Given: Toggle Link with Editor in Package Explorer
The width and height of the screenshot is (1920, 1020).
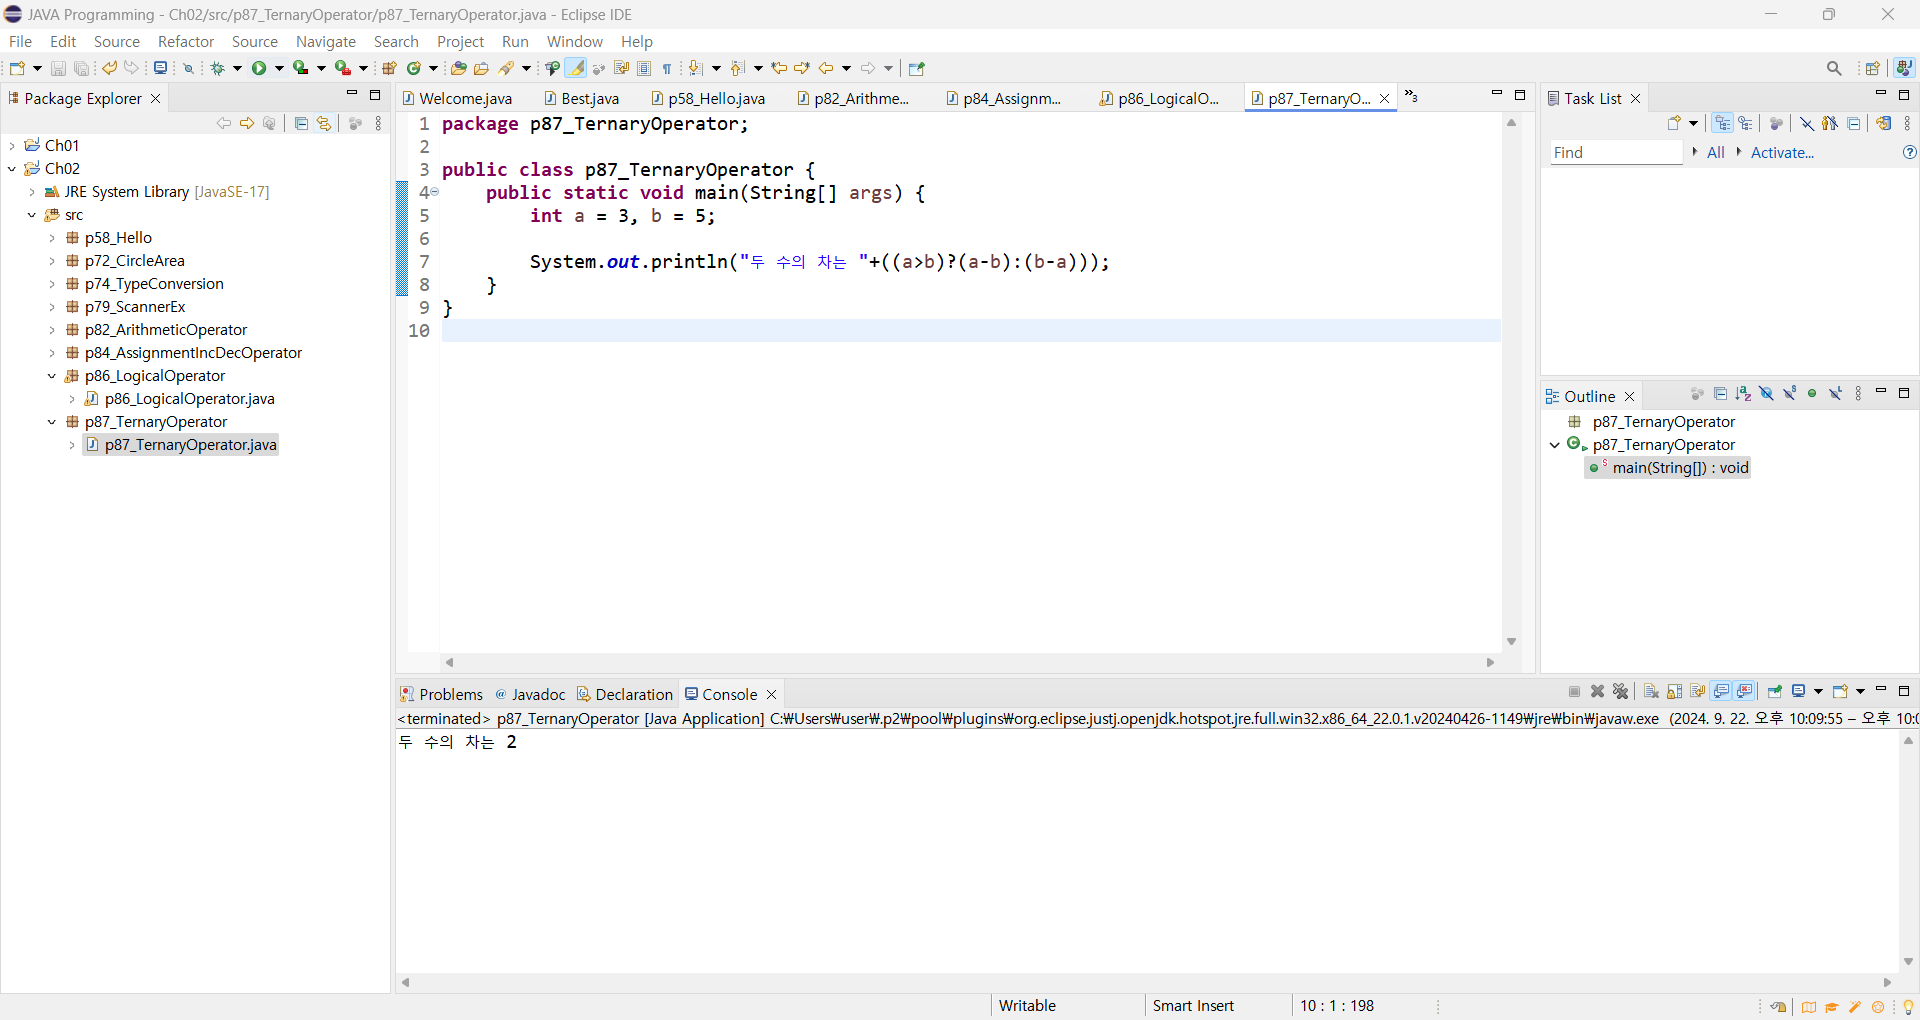Looking at the screenshot, I should 324,123.
